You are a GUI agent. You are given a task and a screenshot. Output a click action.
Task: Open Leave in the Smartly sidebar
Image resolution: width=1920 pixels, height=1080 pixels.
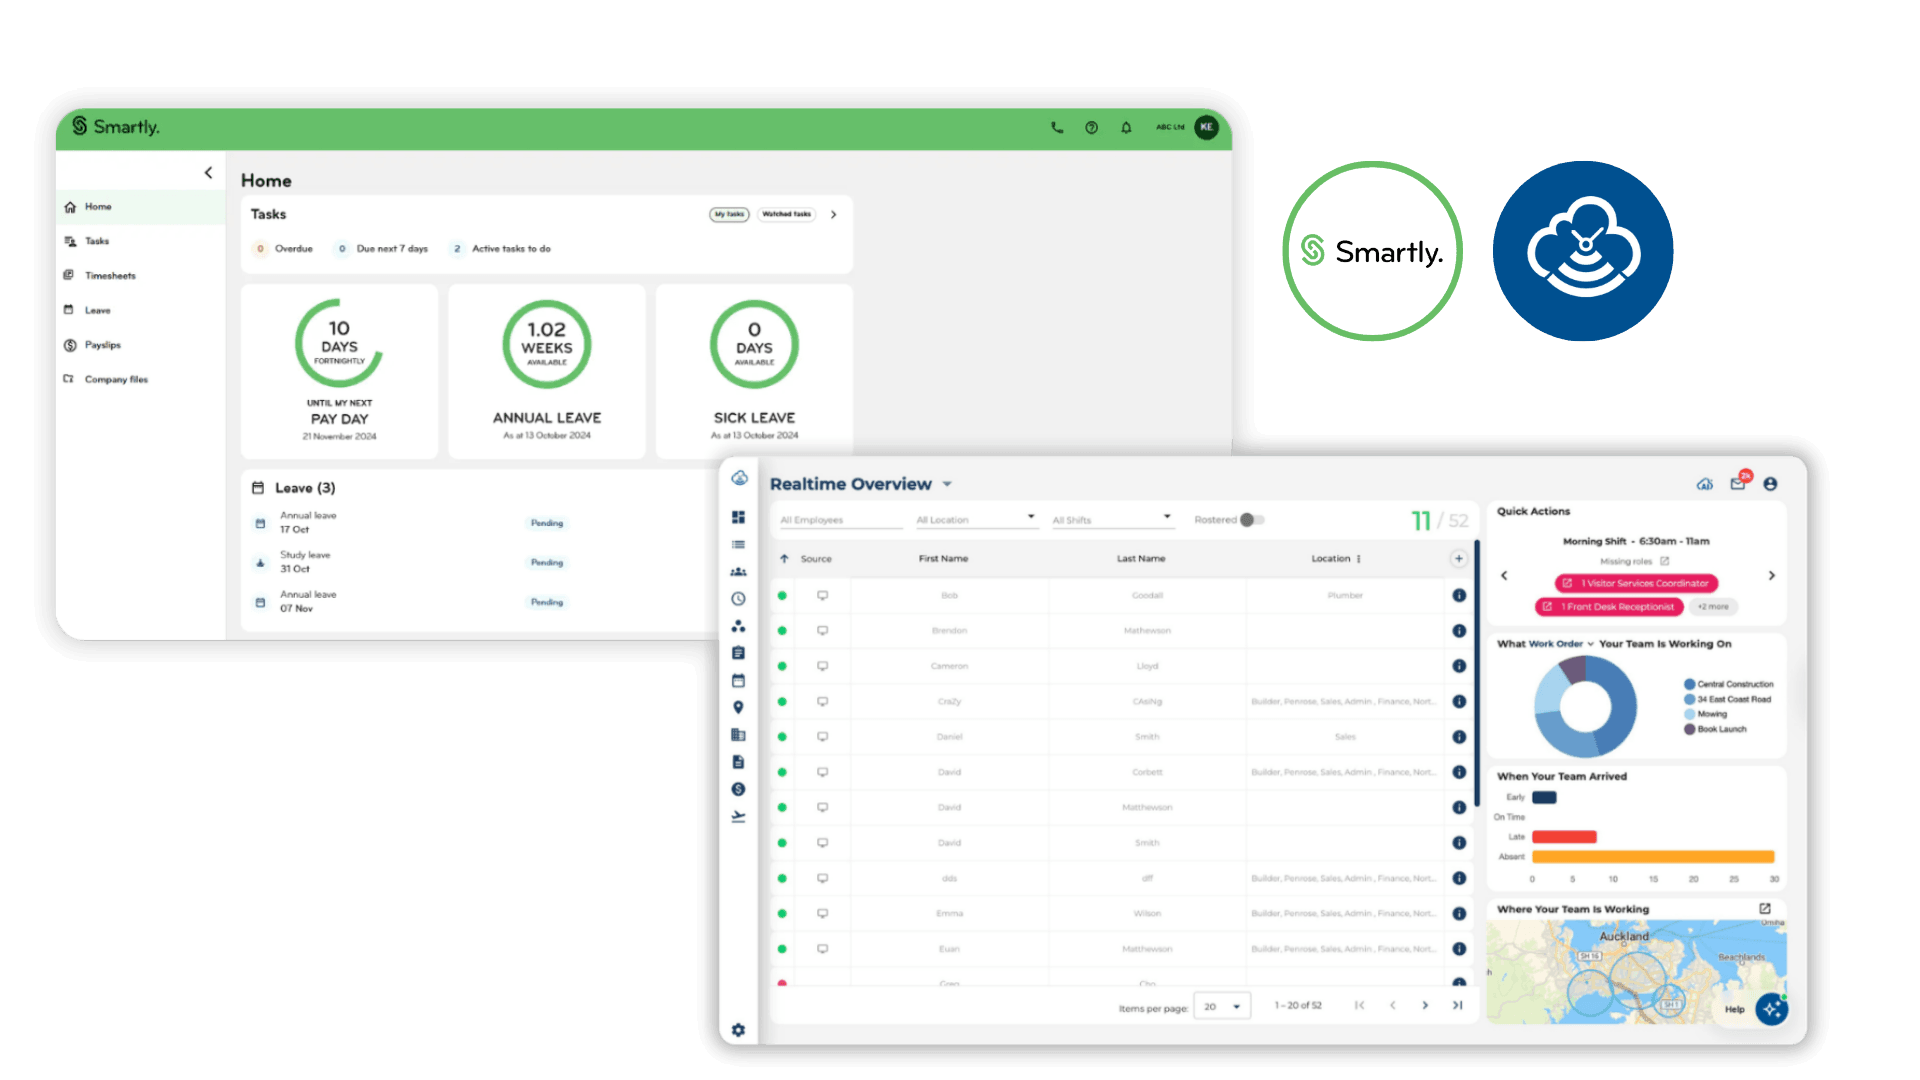tap(140, 310)
